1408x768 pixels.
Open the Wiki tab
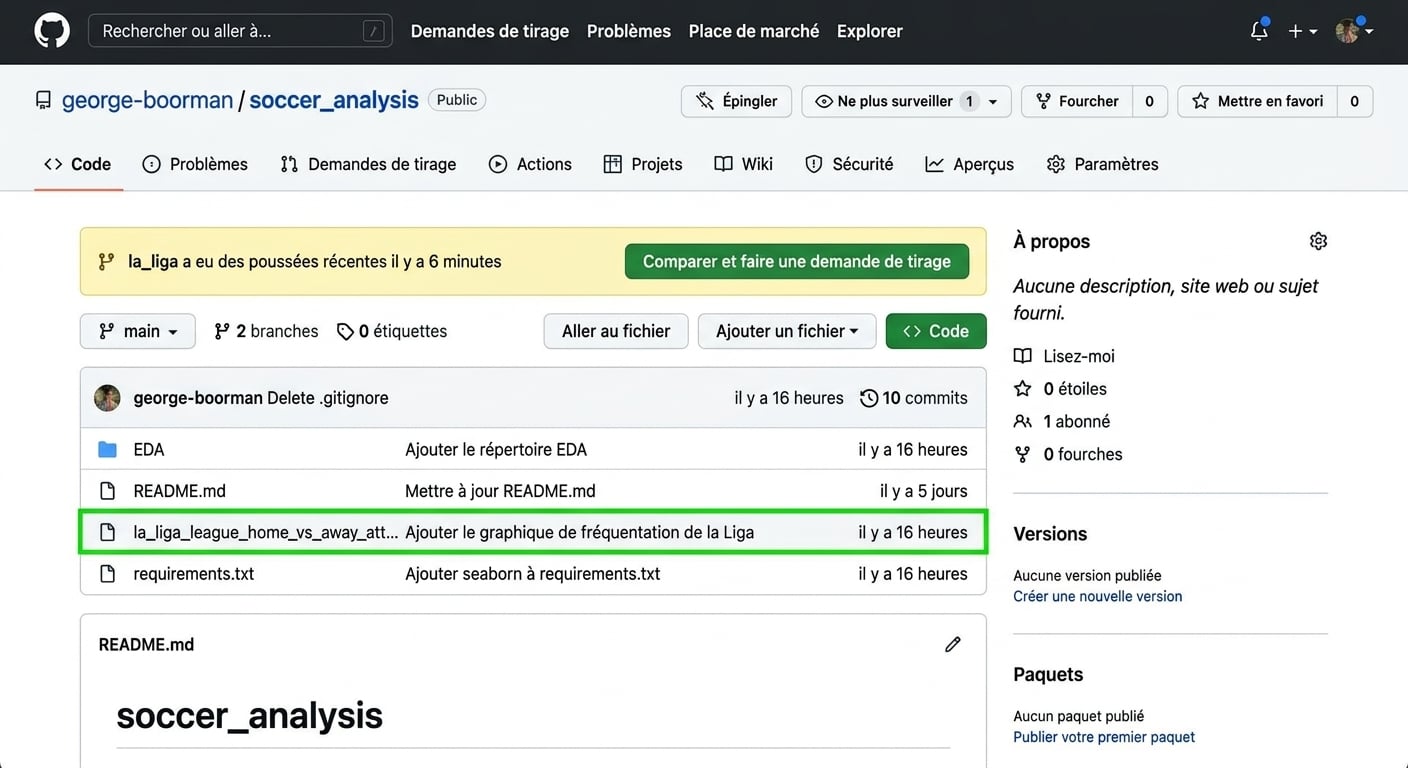(x=744, y=164)
